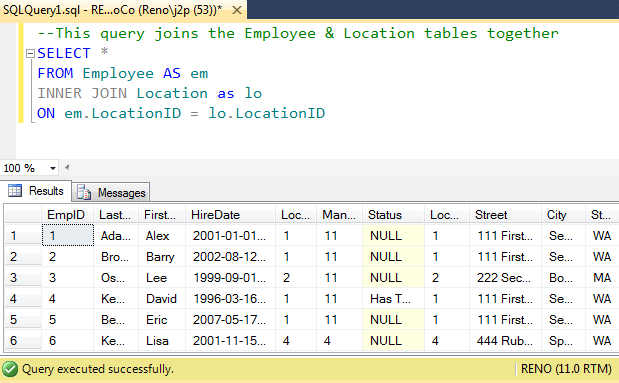
Task: Click the hire date '2001-11-15...'
Action: pyautogui.click(x=231, y=340)
